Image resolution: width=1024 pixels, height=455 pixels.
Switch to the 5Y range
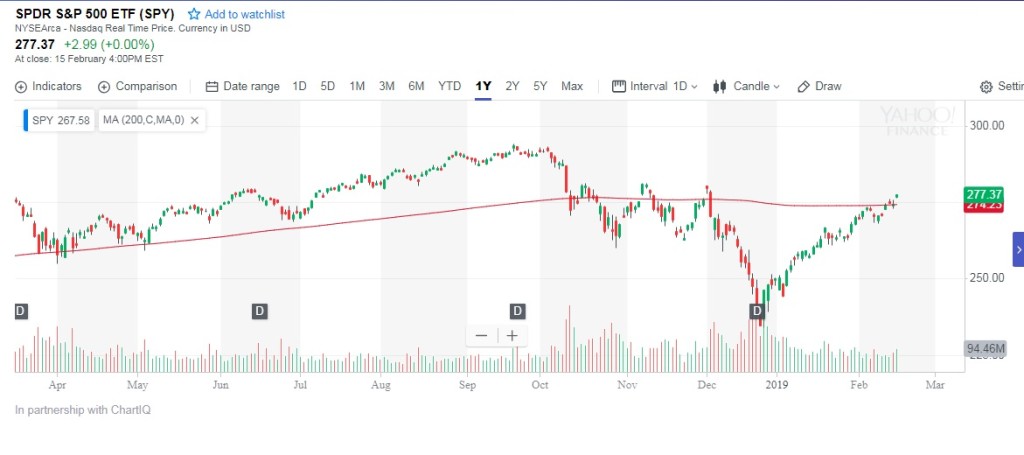coord(540,86)
